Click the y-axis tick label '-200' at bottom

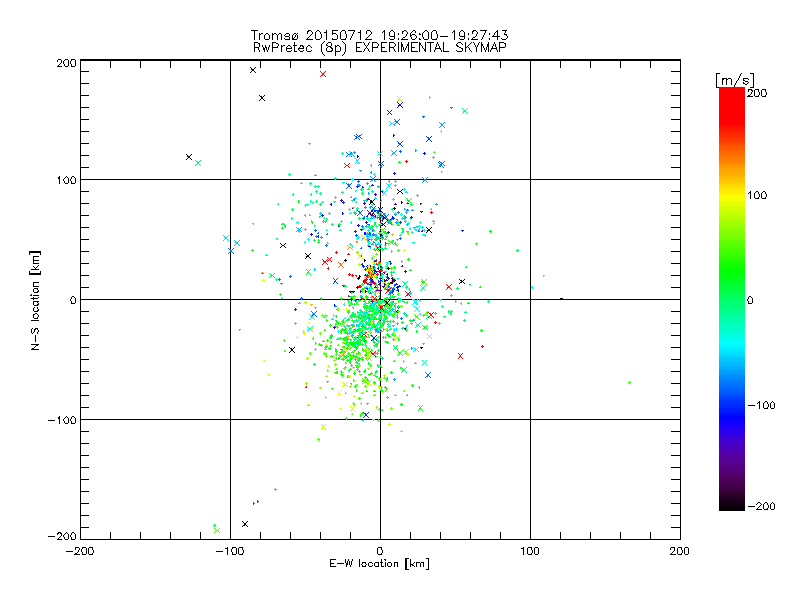[x=62, y=536]
